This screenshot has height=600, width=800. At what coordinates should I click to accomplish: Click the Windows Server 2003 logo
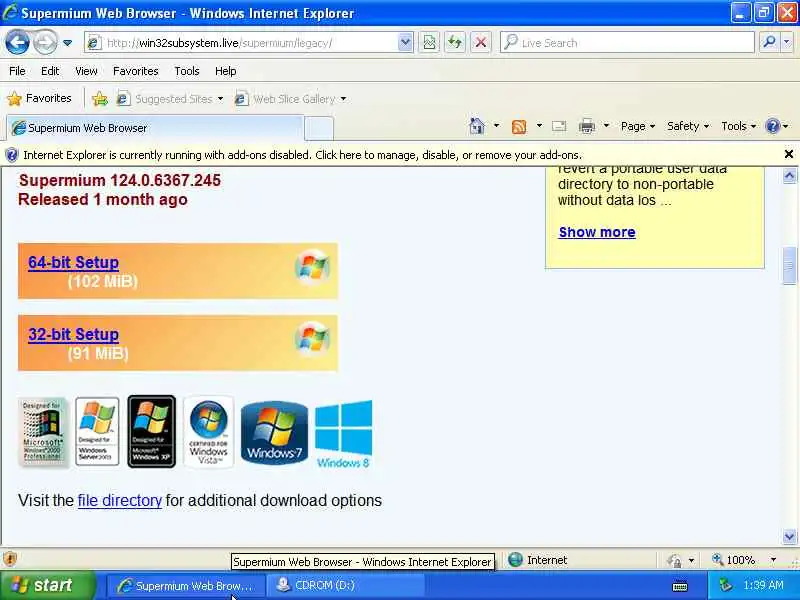(x=97, y=432)
